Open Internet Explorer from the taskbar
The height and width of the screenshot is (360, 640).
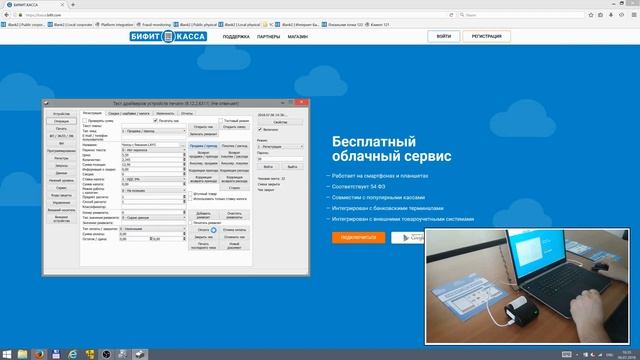point(73,354)
